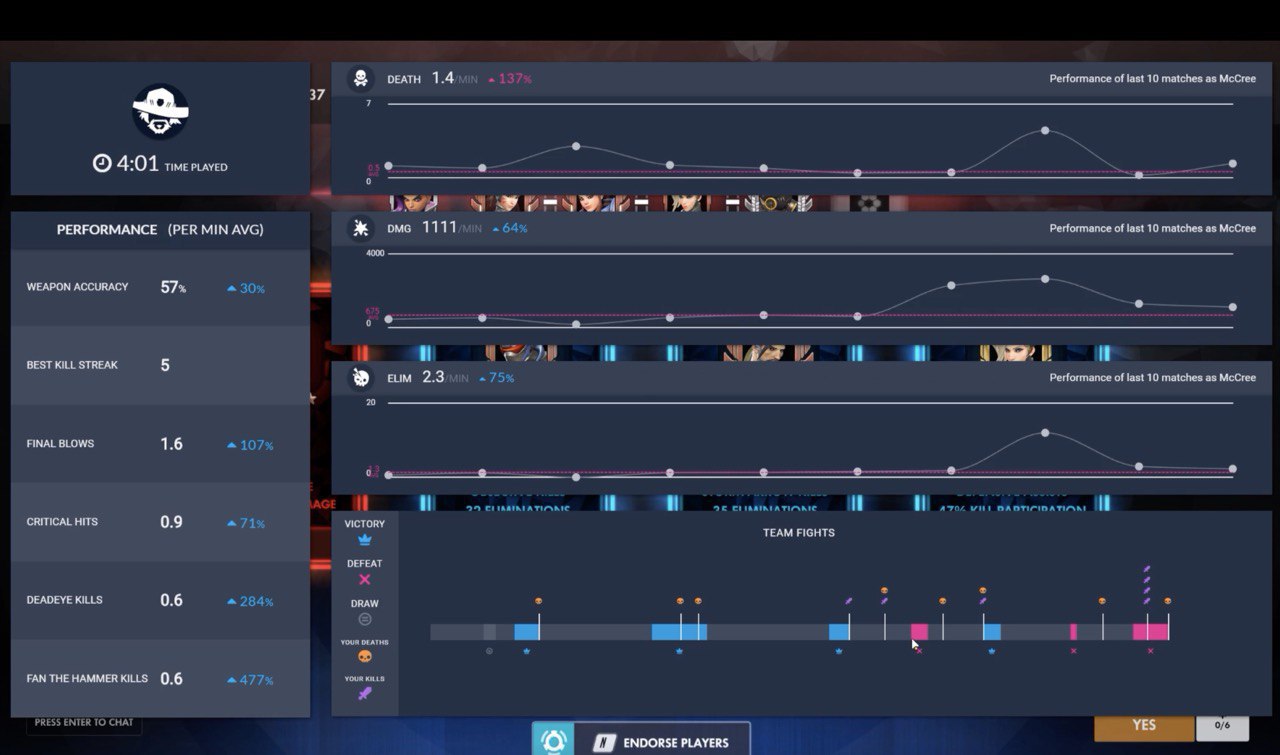Click the draw marker below the team fight timeline
Image resolution: width=1280 pixels, height=755 pixels.
[489, 651]
